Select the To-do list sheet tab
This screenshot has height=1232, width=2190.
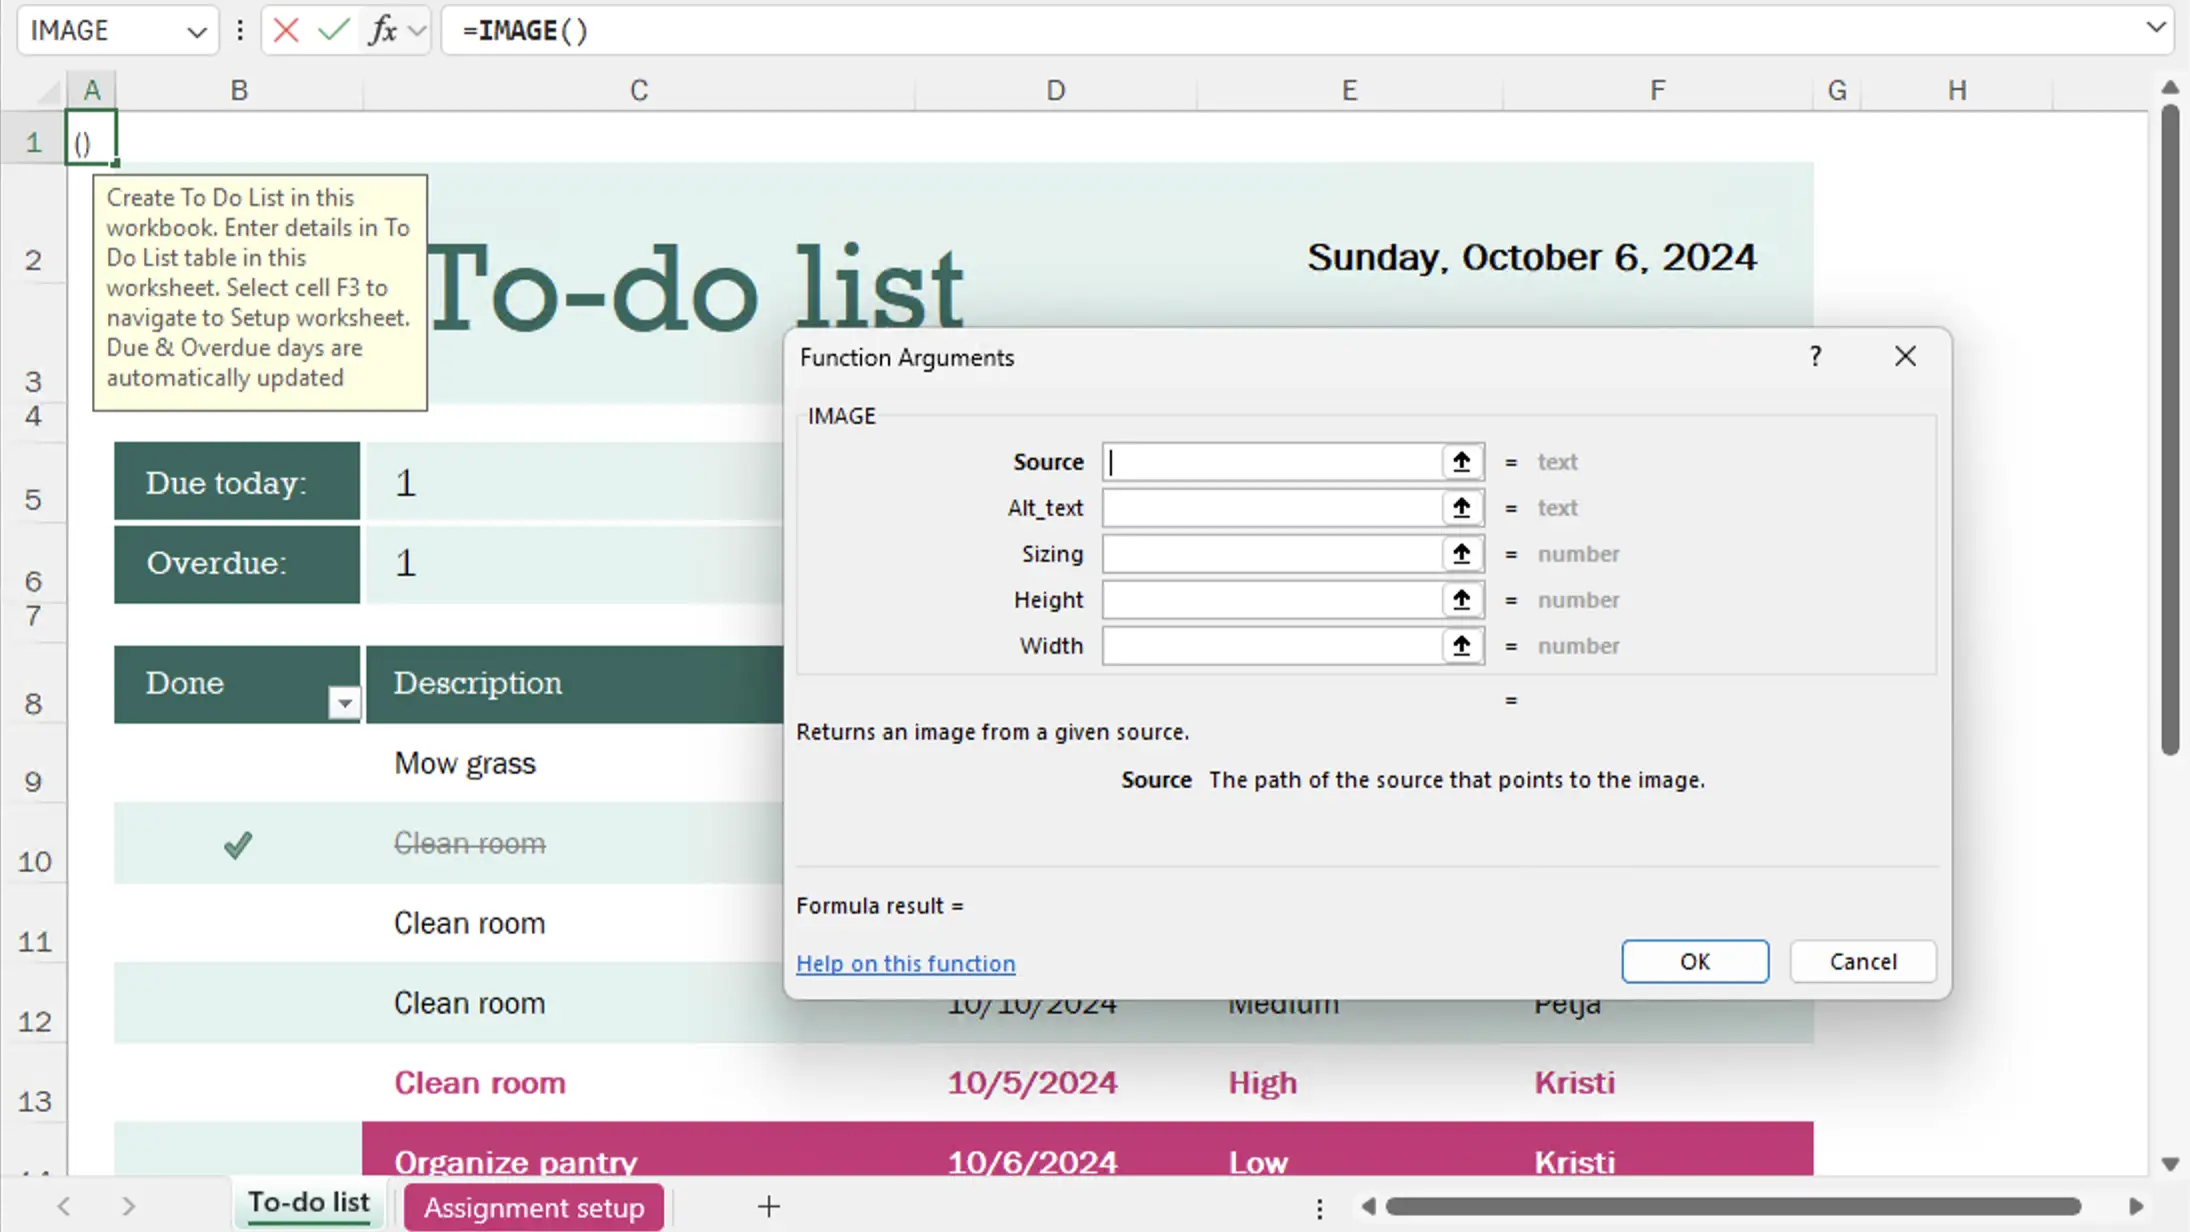point(308,1203)
